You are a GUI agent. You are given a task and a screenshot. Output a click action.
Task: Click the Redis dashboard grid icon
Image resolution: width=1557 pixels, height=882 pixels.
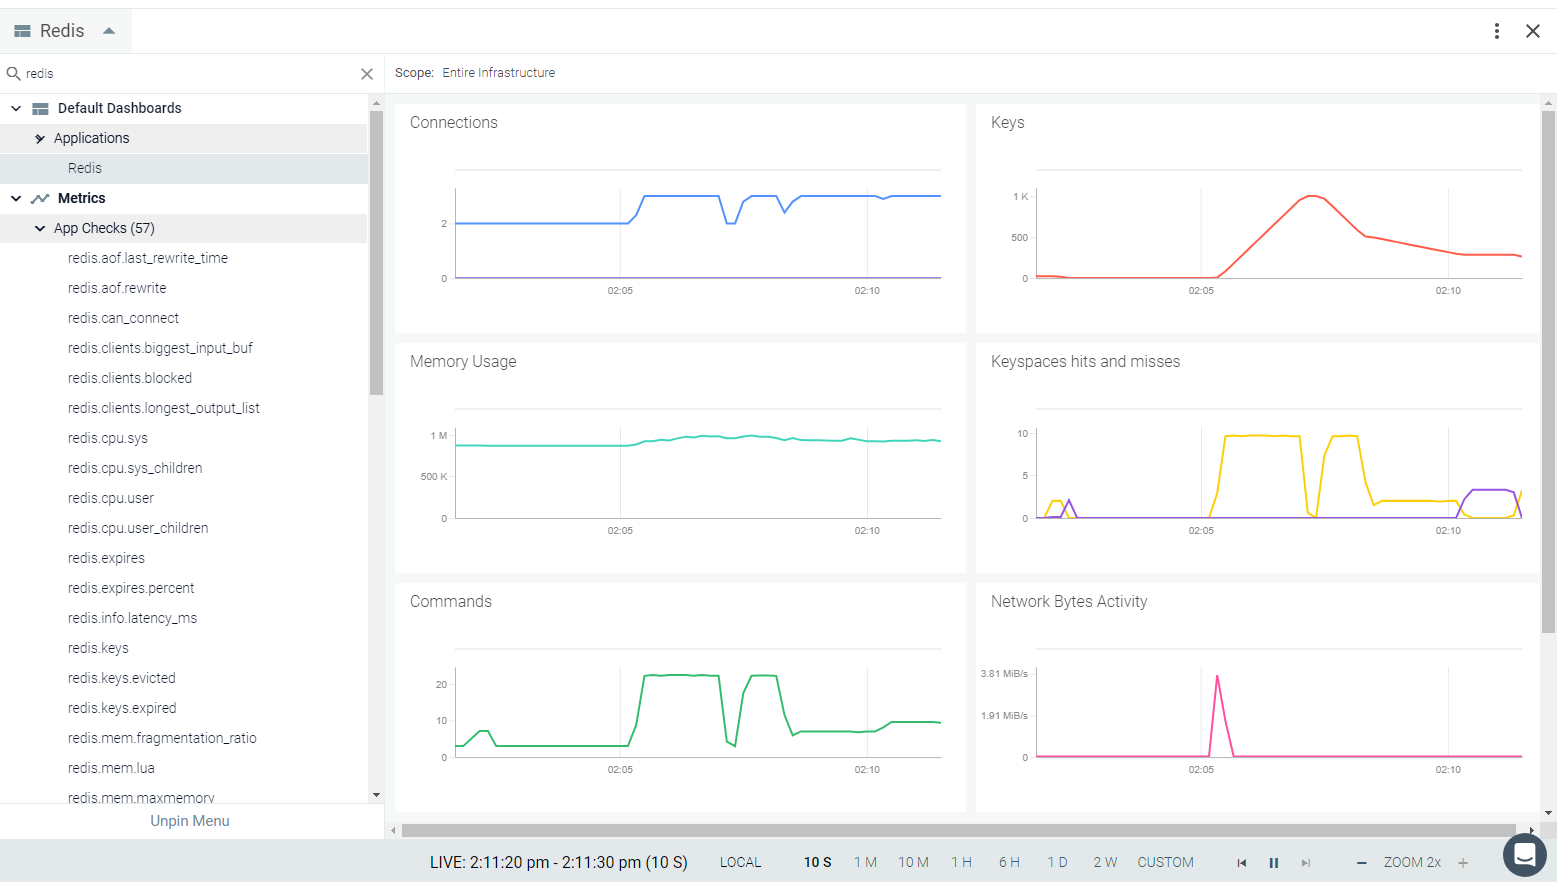coord(22,31)
